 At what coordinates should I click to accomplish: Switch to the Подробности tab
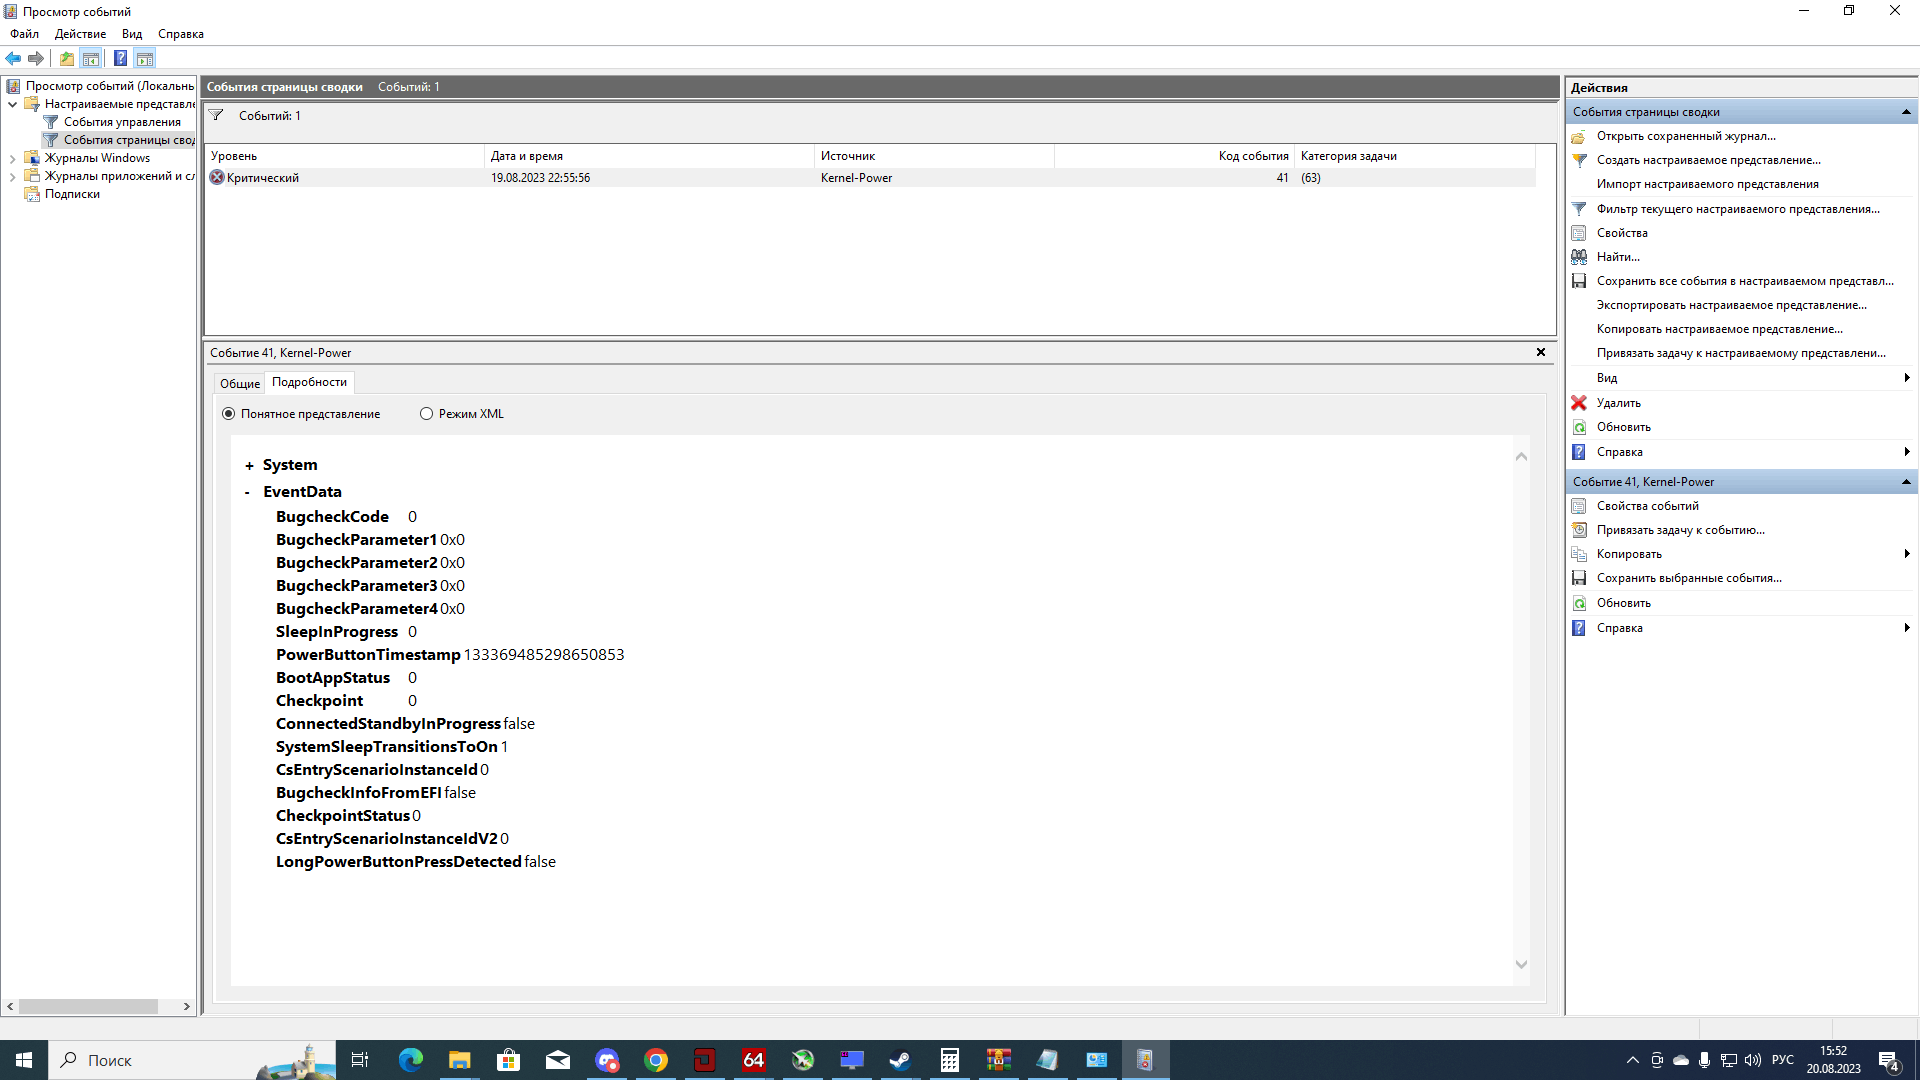[x=310, y=382]
